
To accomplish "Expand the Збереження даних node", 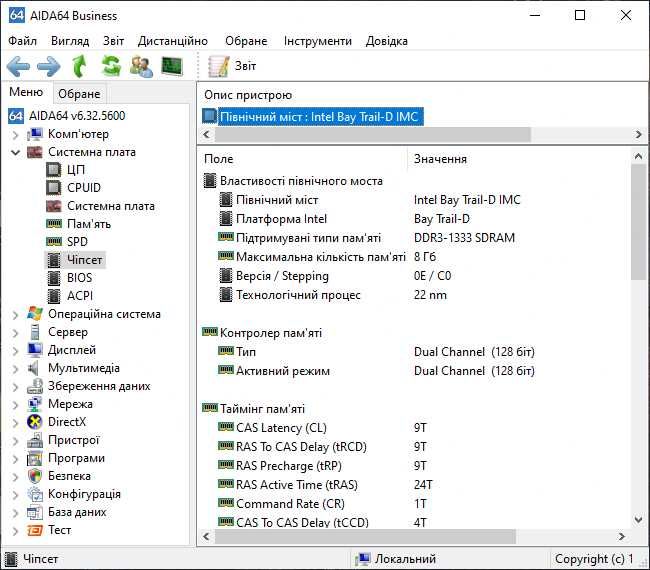I will (15, 387).
